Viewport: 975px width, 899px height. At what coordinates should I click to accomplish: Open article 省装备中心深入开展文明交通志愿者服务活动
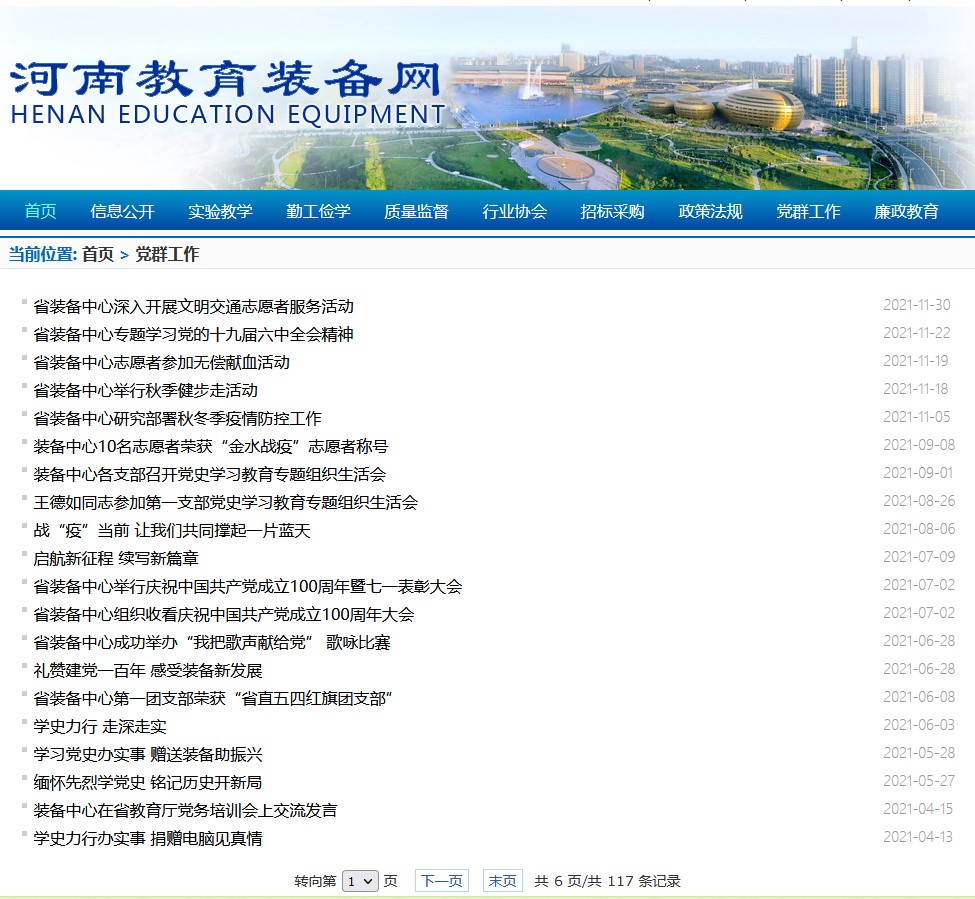(193, 307)
